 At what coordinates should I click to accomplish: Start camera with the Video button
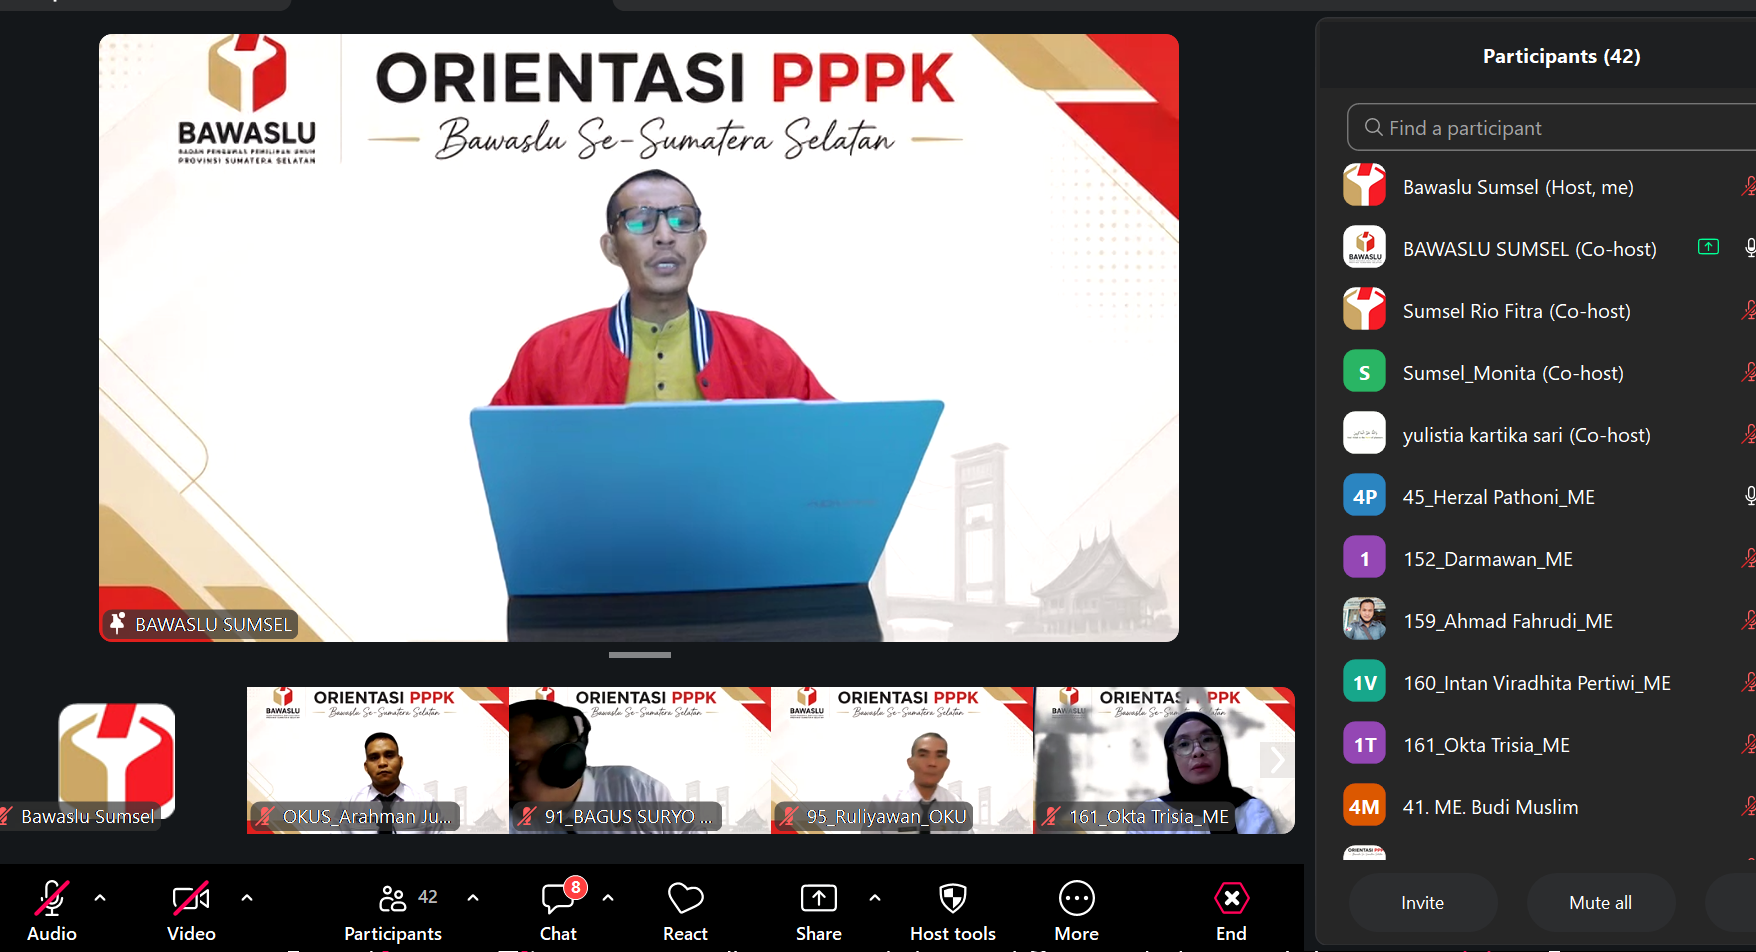click(191, 910)
